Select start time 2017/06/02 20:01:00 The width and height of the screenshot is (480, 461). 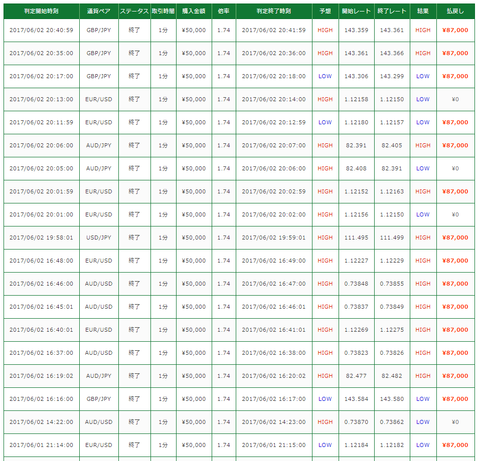point(41,214)
